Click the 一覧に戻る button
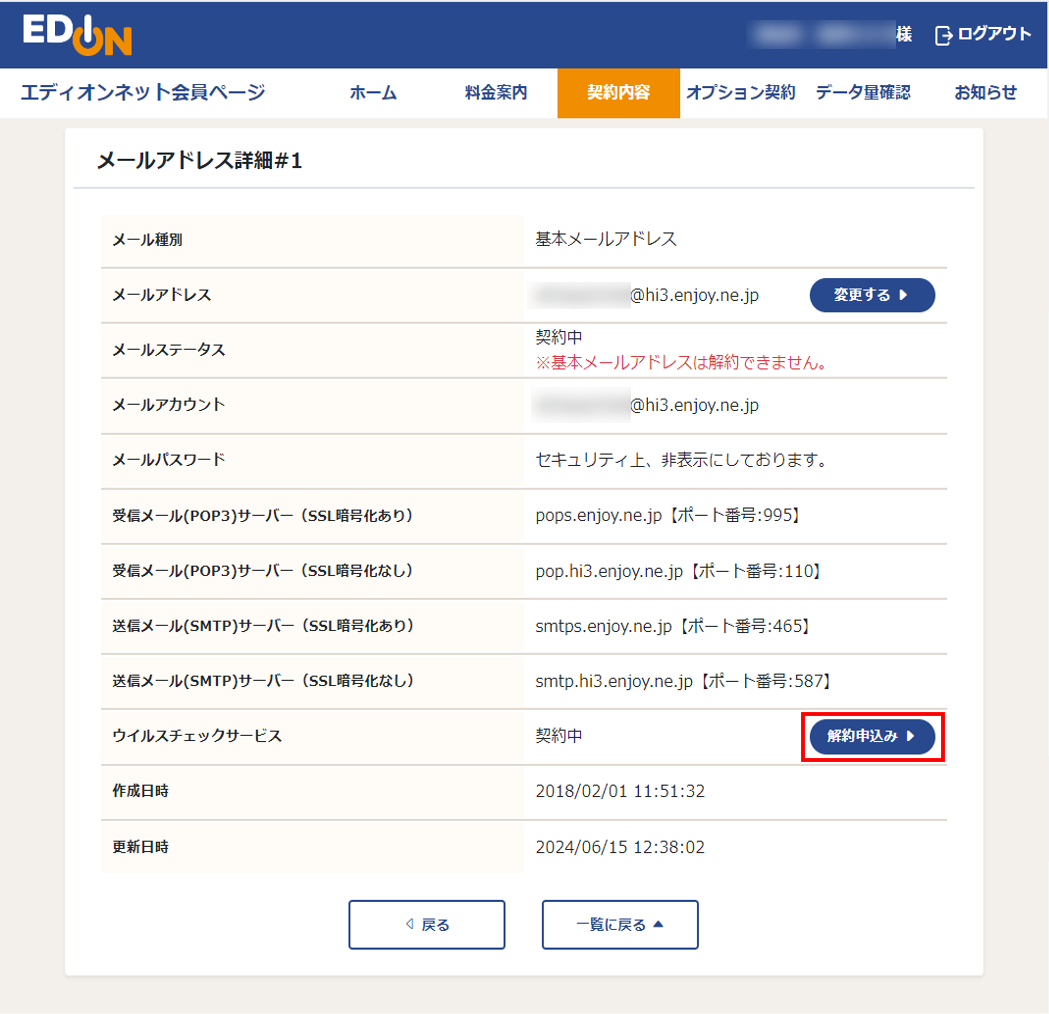The height and width of the screenshot is (1014, 1049). pos(620,924)
